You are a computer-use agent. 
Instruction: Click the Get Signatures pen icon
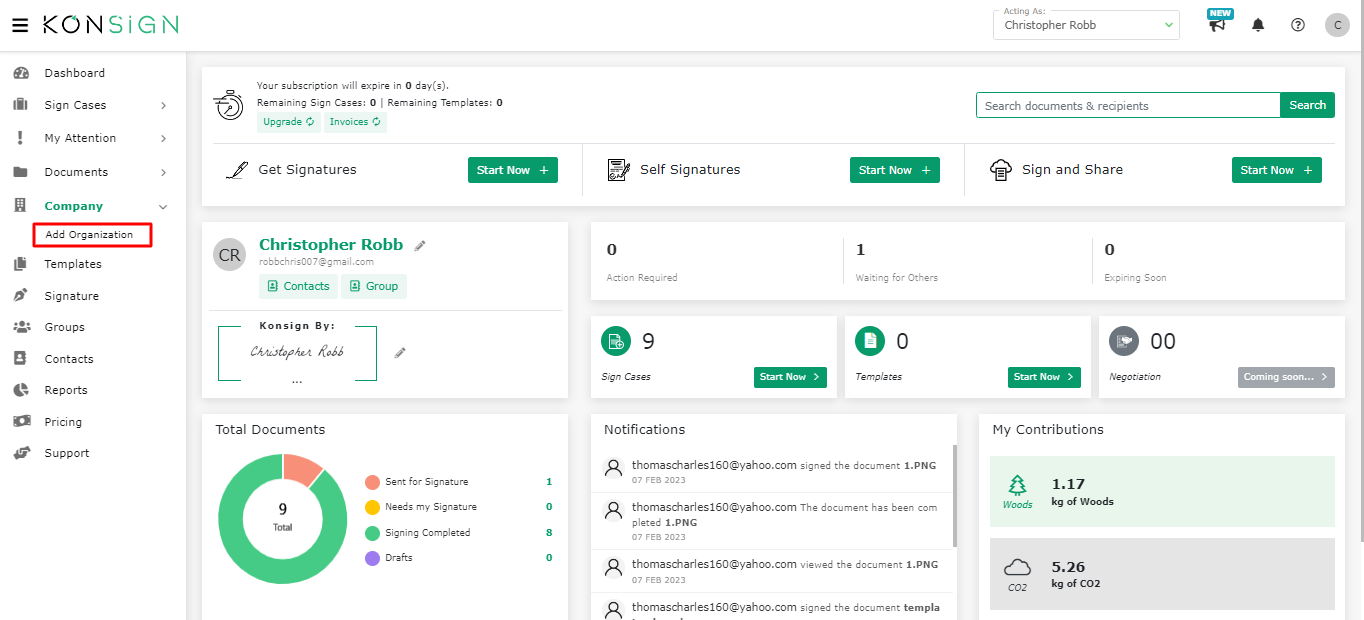pos(237,169)
